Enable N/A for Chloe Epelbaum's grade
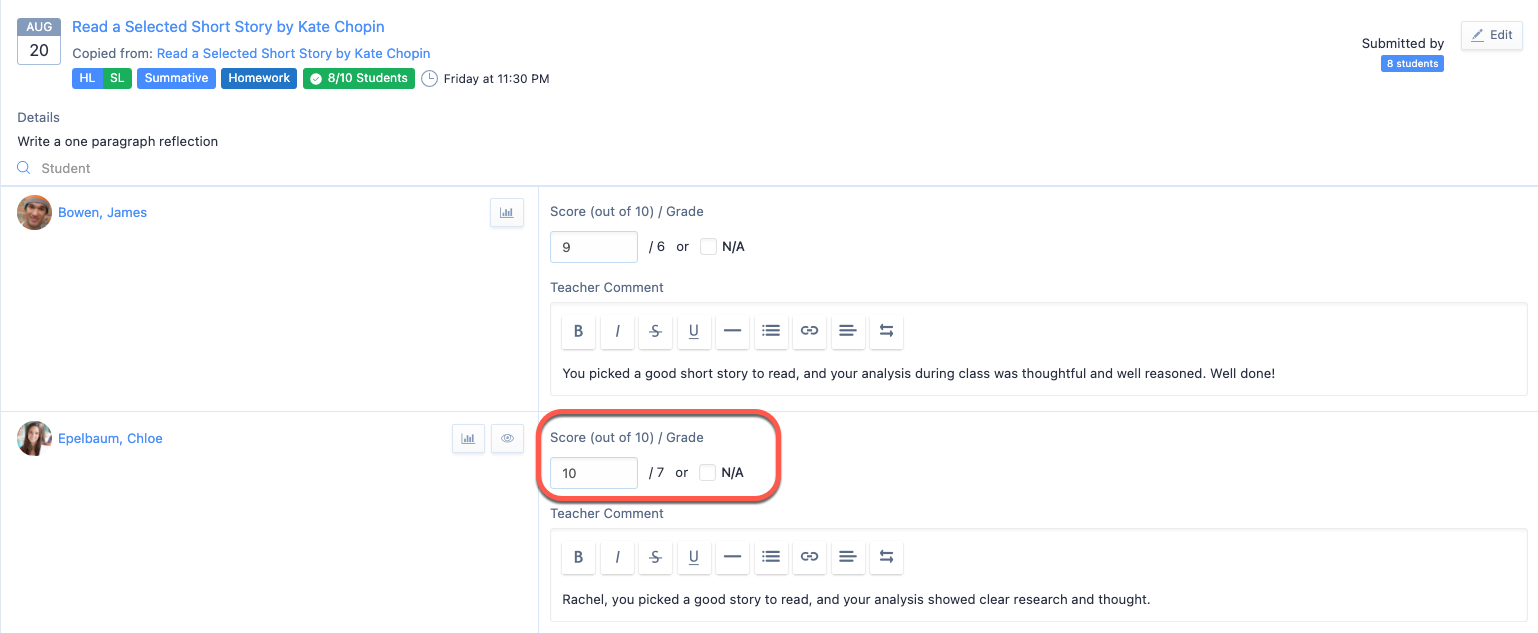 pyautogui.click(x=708, y=472)
